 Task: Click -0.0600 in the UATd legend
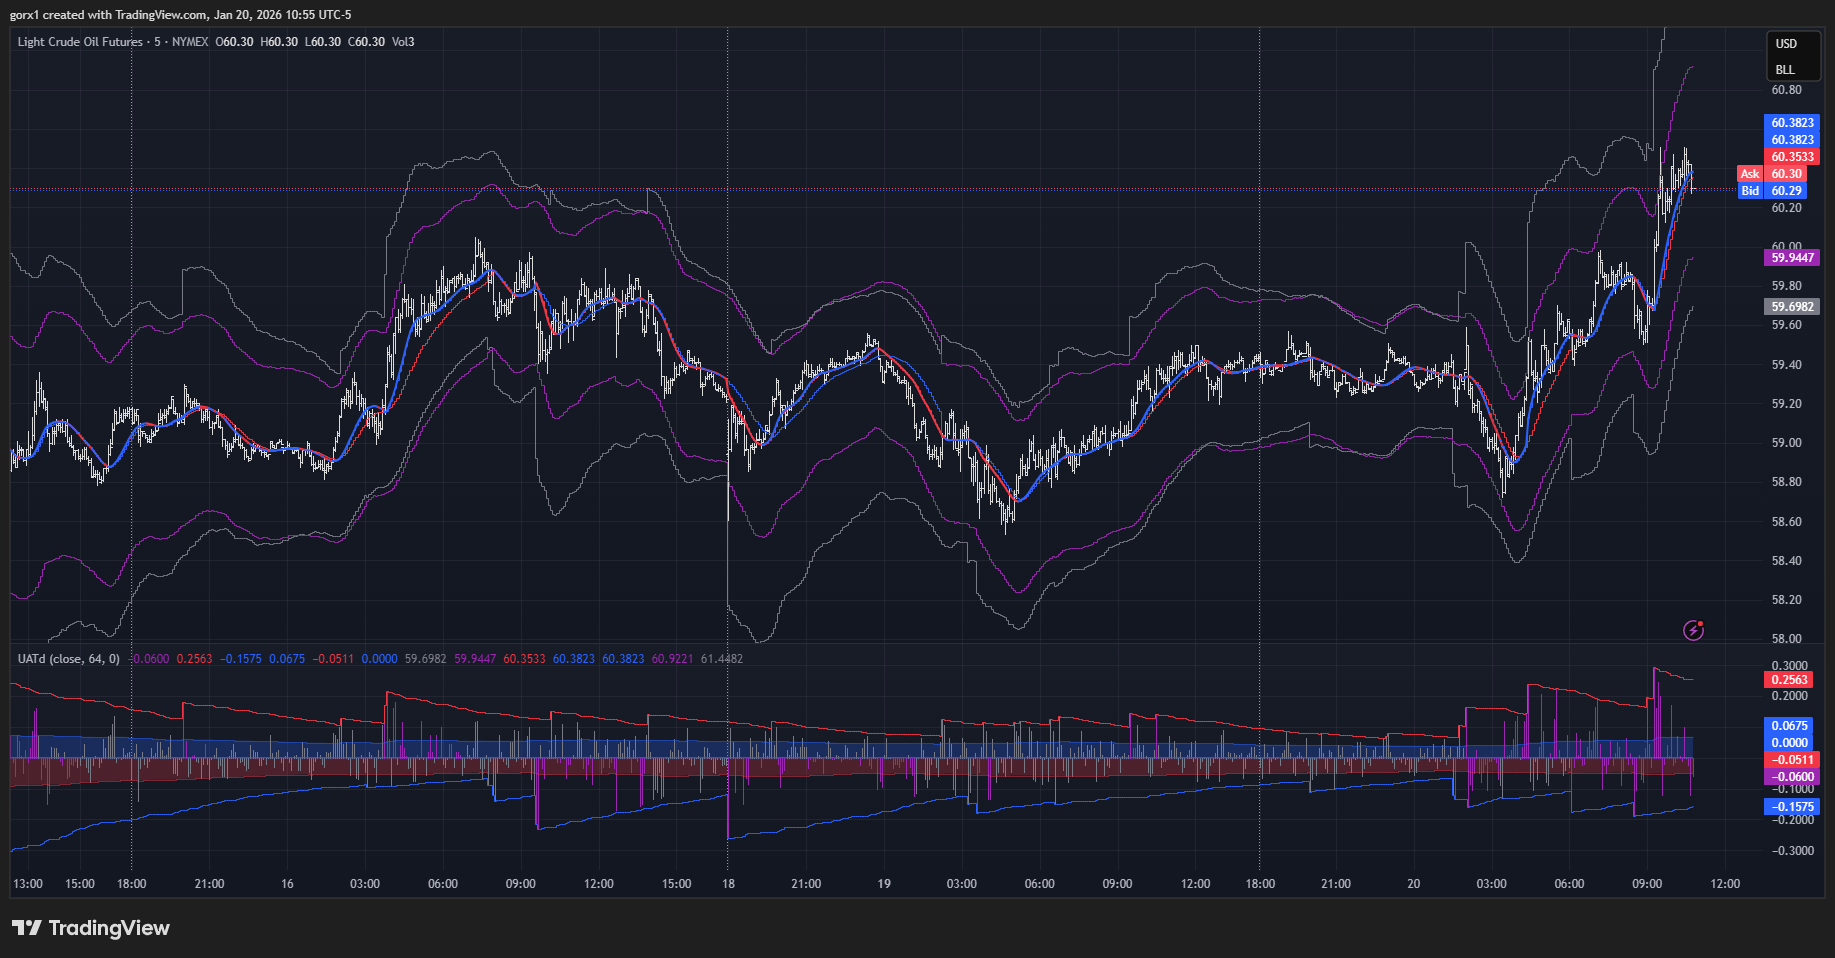coord(150,659)
